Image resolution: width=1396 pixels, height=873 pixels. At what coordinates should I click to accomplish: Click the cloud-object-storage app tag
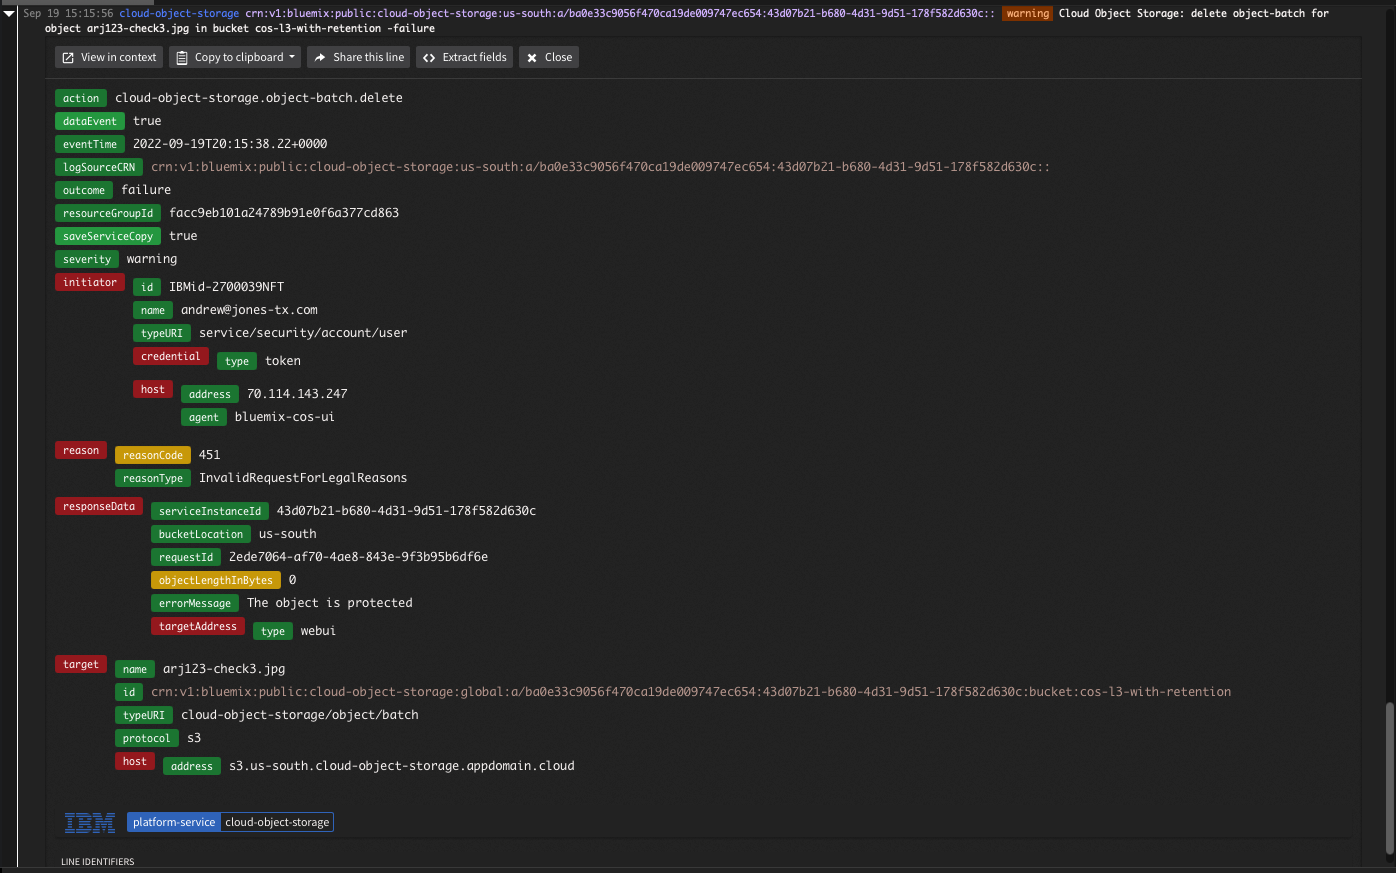coord(277,822)
